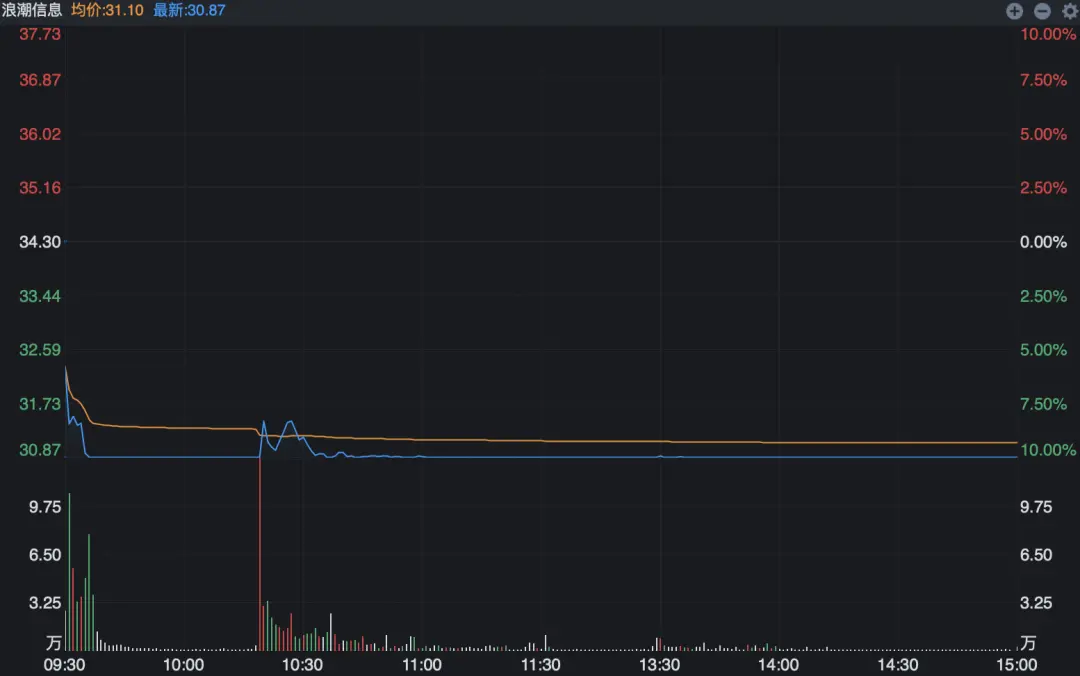This screenshot has height=676, width=1080.
Task: Click the 最新:30.87 latest price label
Action: pos(189,10)
